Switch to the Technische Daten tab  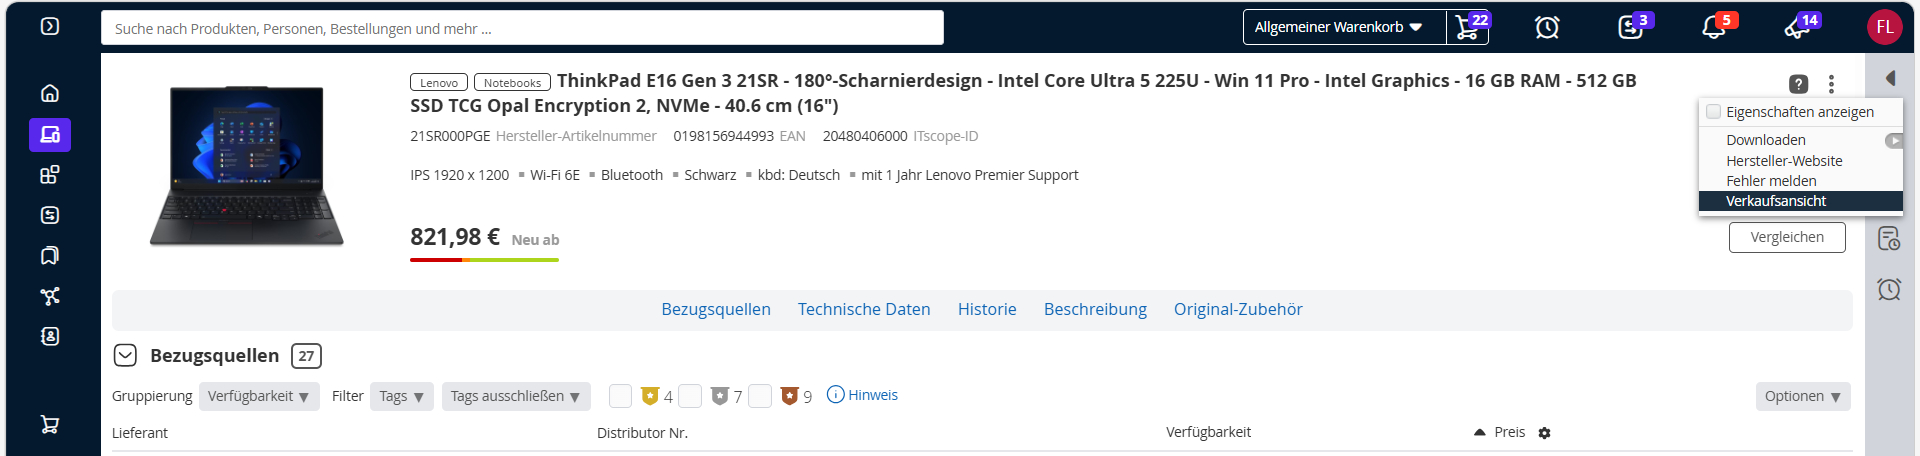tap(864, 310)
